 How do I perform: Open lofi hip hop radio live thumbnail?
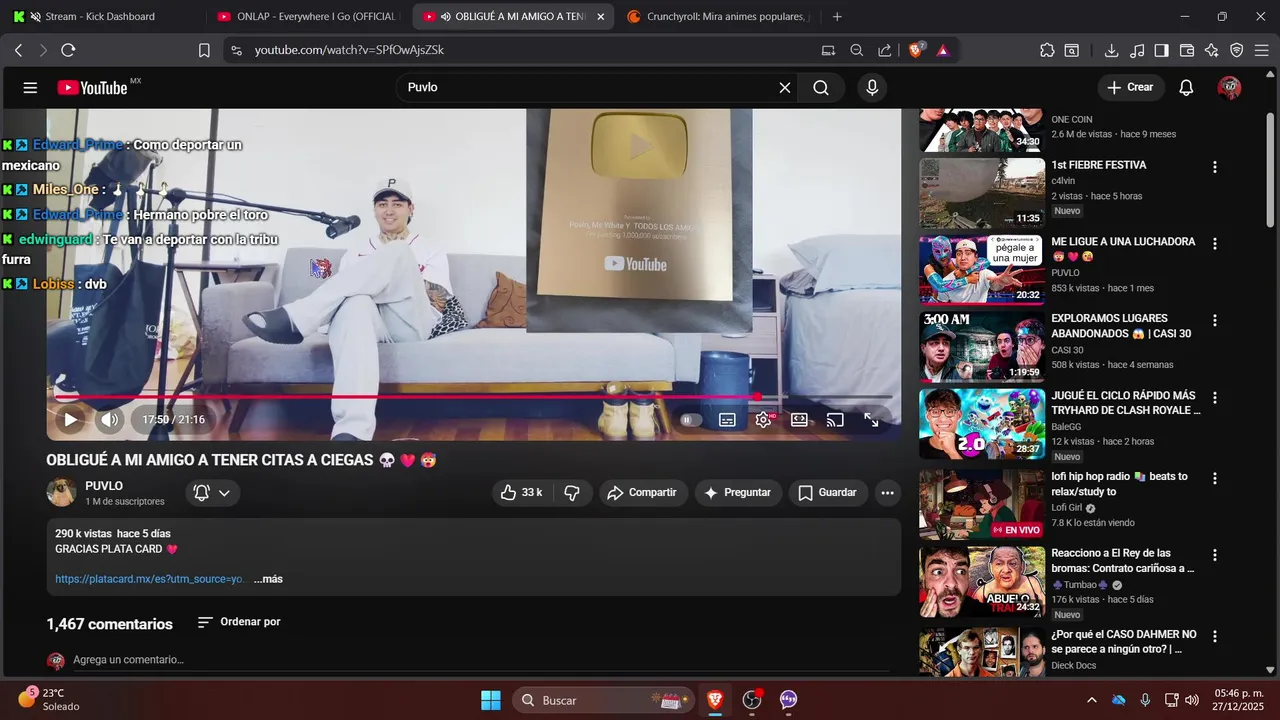pos(982,504)
